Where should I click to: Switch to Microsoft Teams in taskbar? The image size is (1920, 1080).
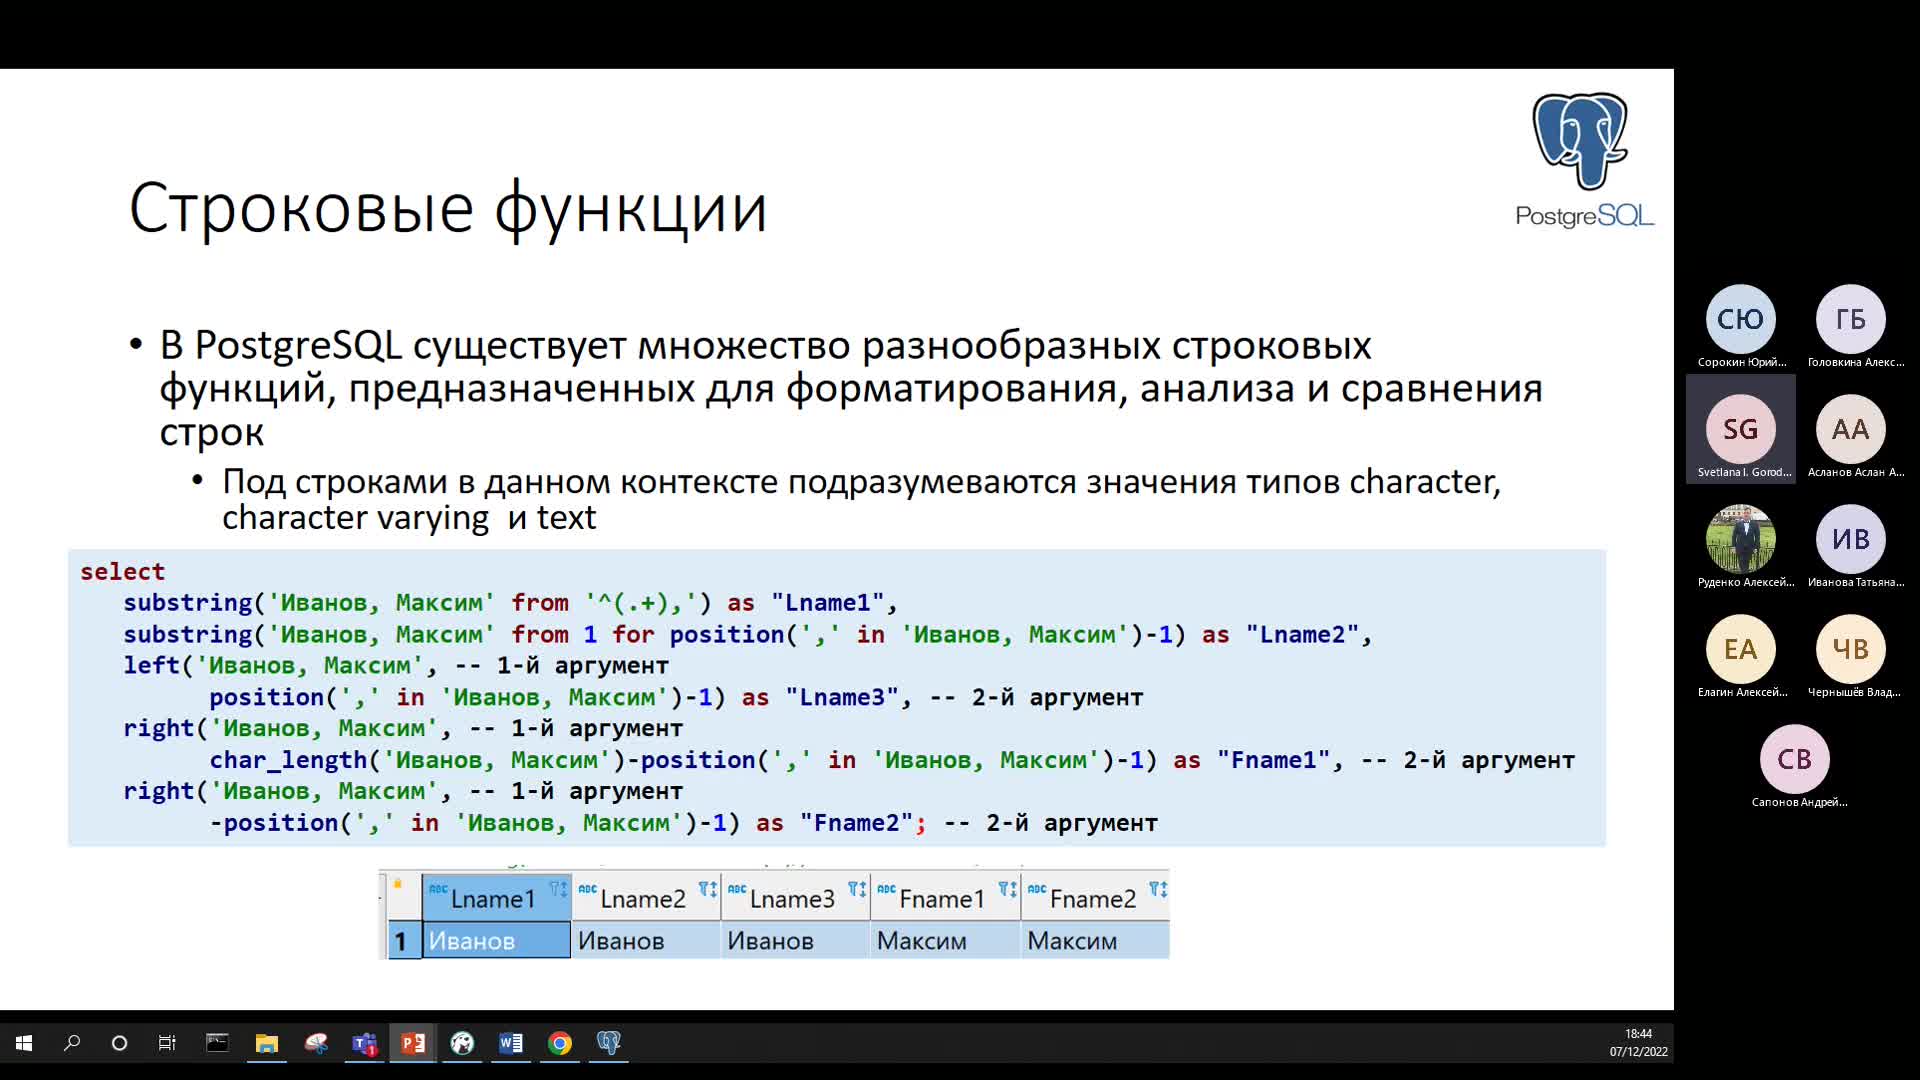[364, 1043]
